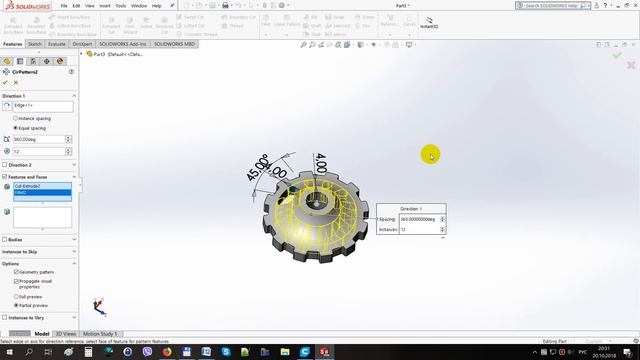Open help for the CirPattern2 PropertyManager

[x=71, y=72]
